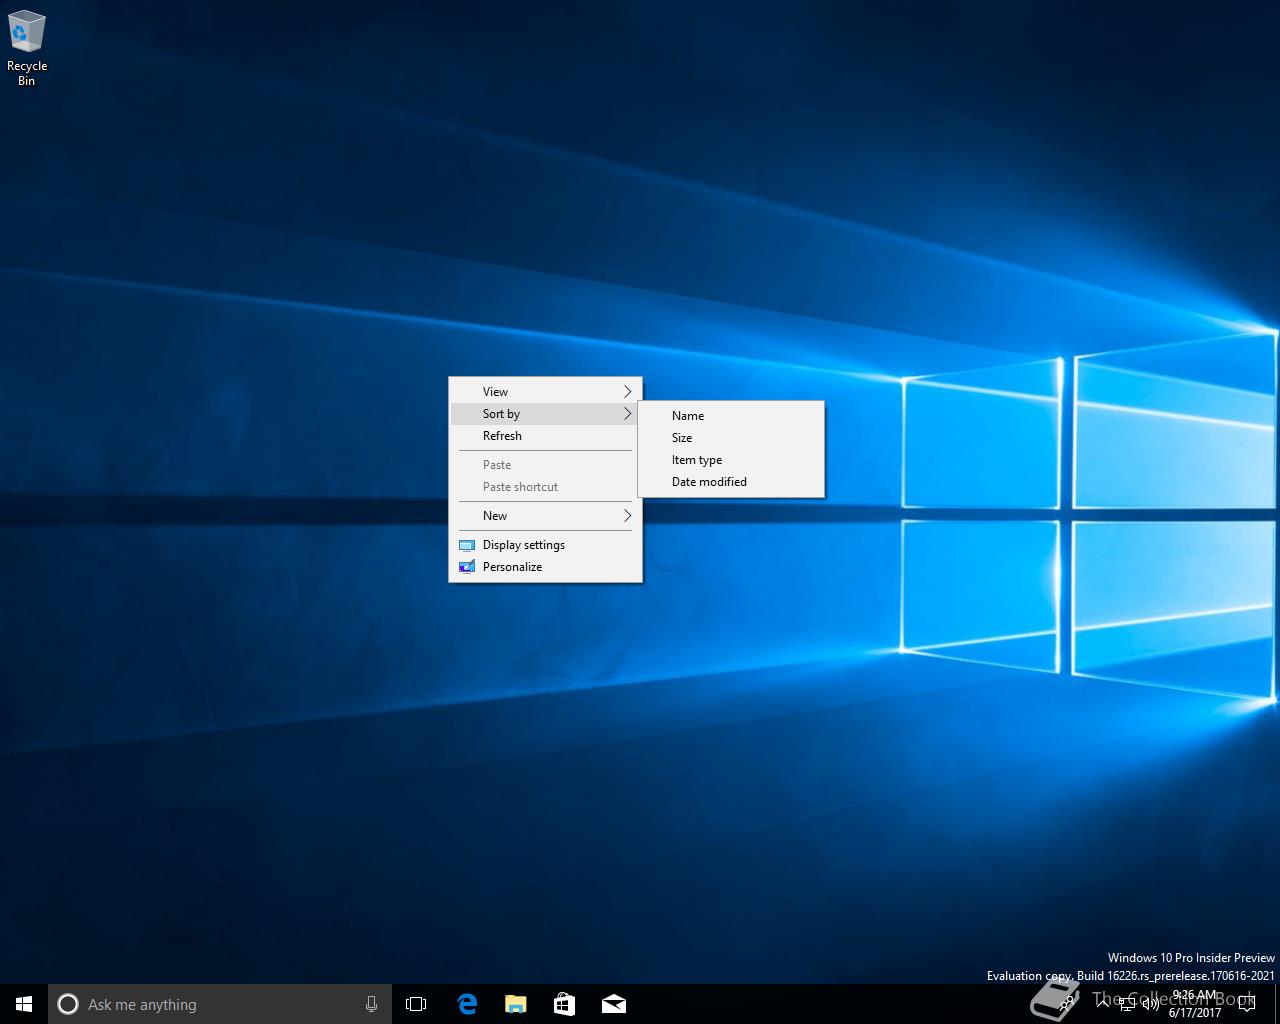Launch Microsoft Edge from the taskbar
Image resolution: width=1280 pixels, height=1024 pixels.
466,1004
